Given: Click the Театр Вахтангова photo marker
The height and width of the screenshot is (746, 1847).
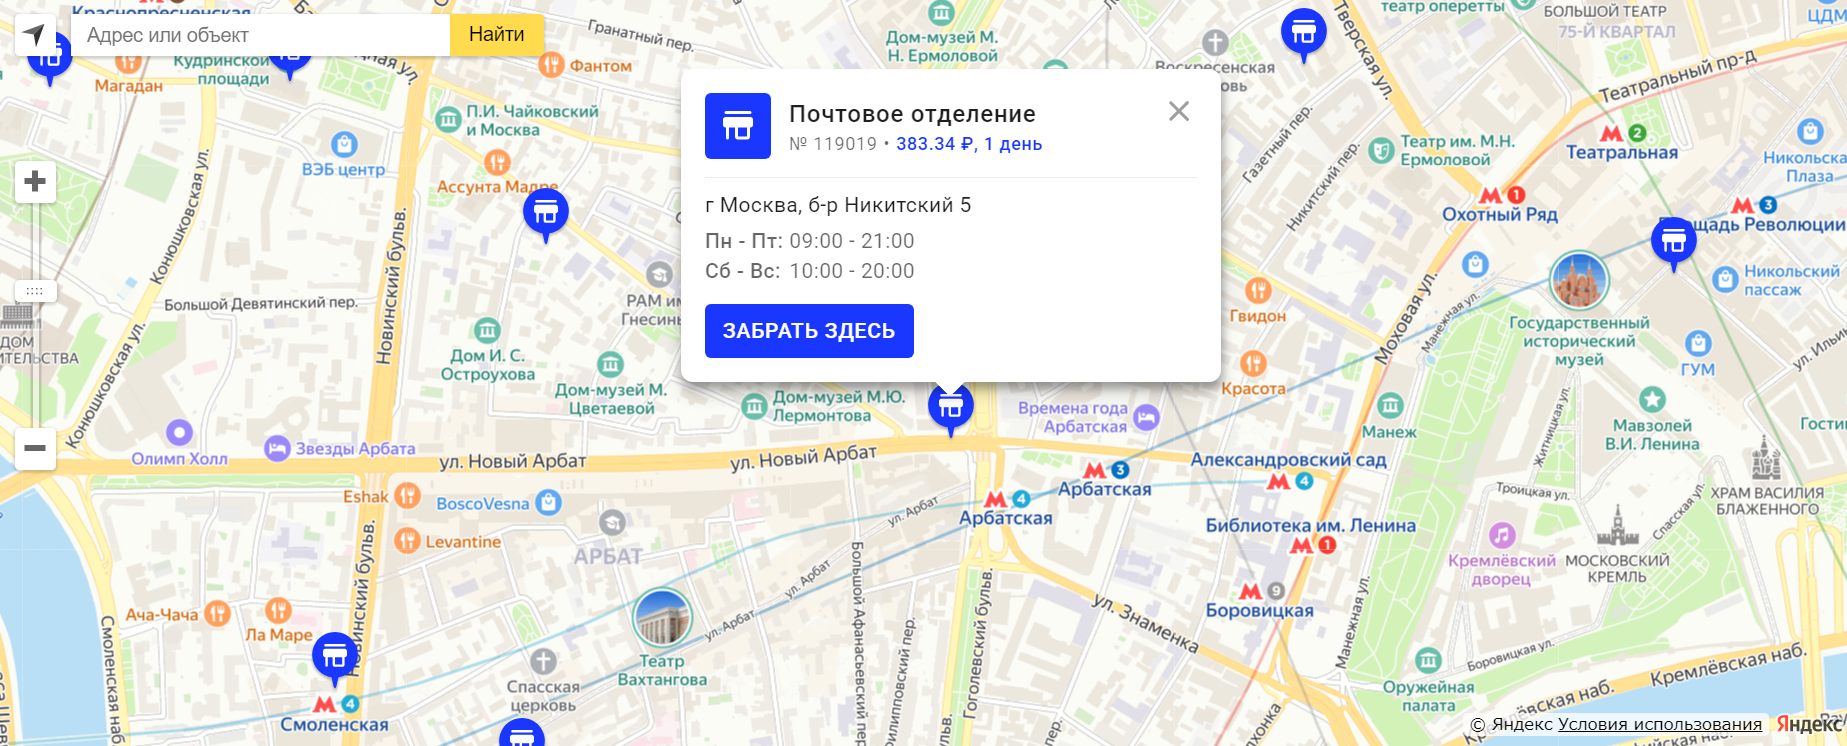Looking at the screenshot, I should (x=662, y=617).
